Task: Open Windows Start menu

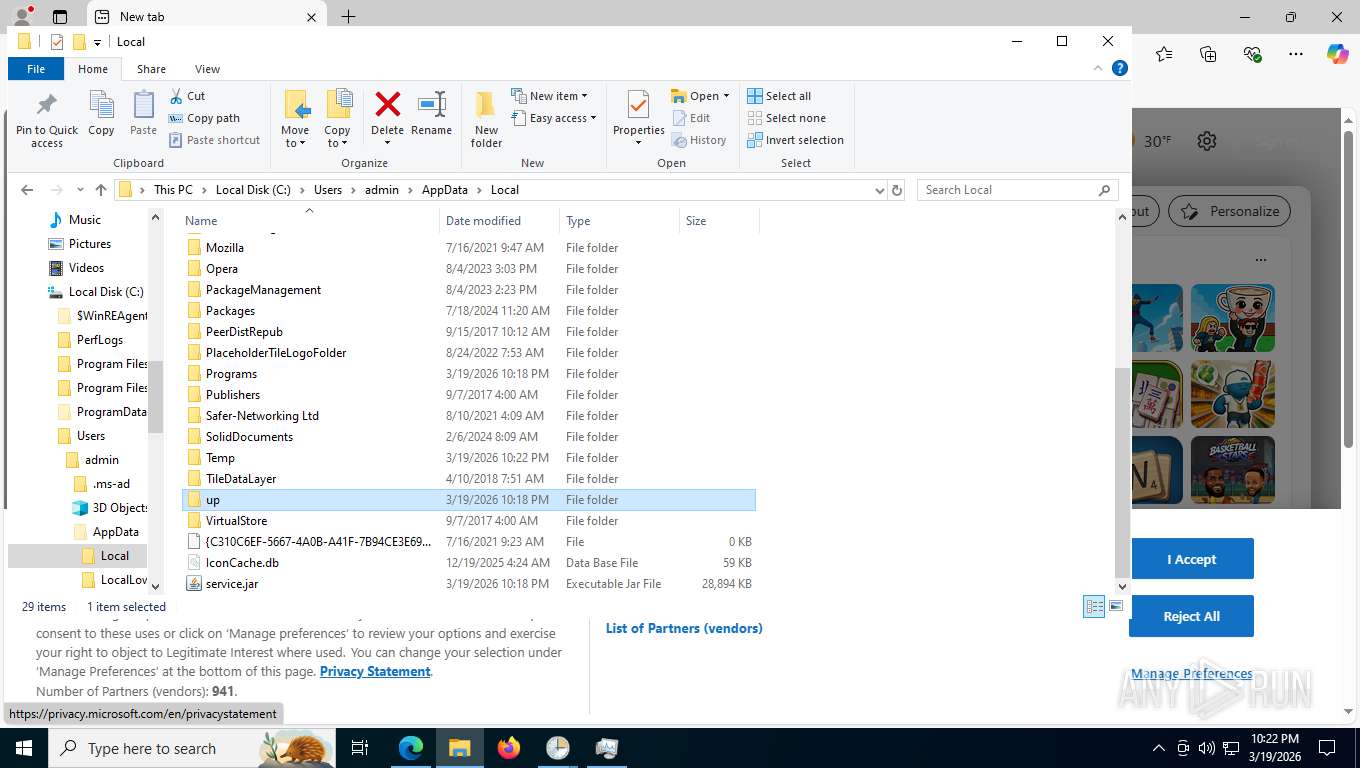Action: (23, 748)
